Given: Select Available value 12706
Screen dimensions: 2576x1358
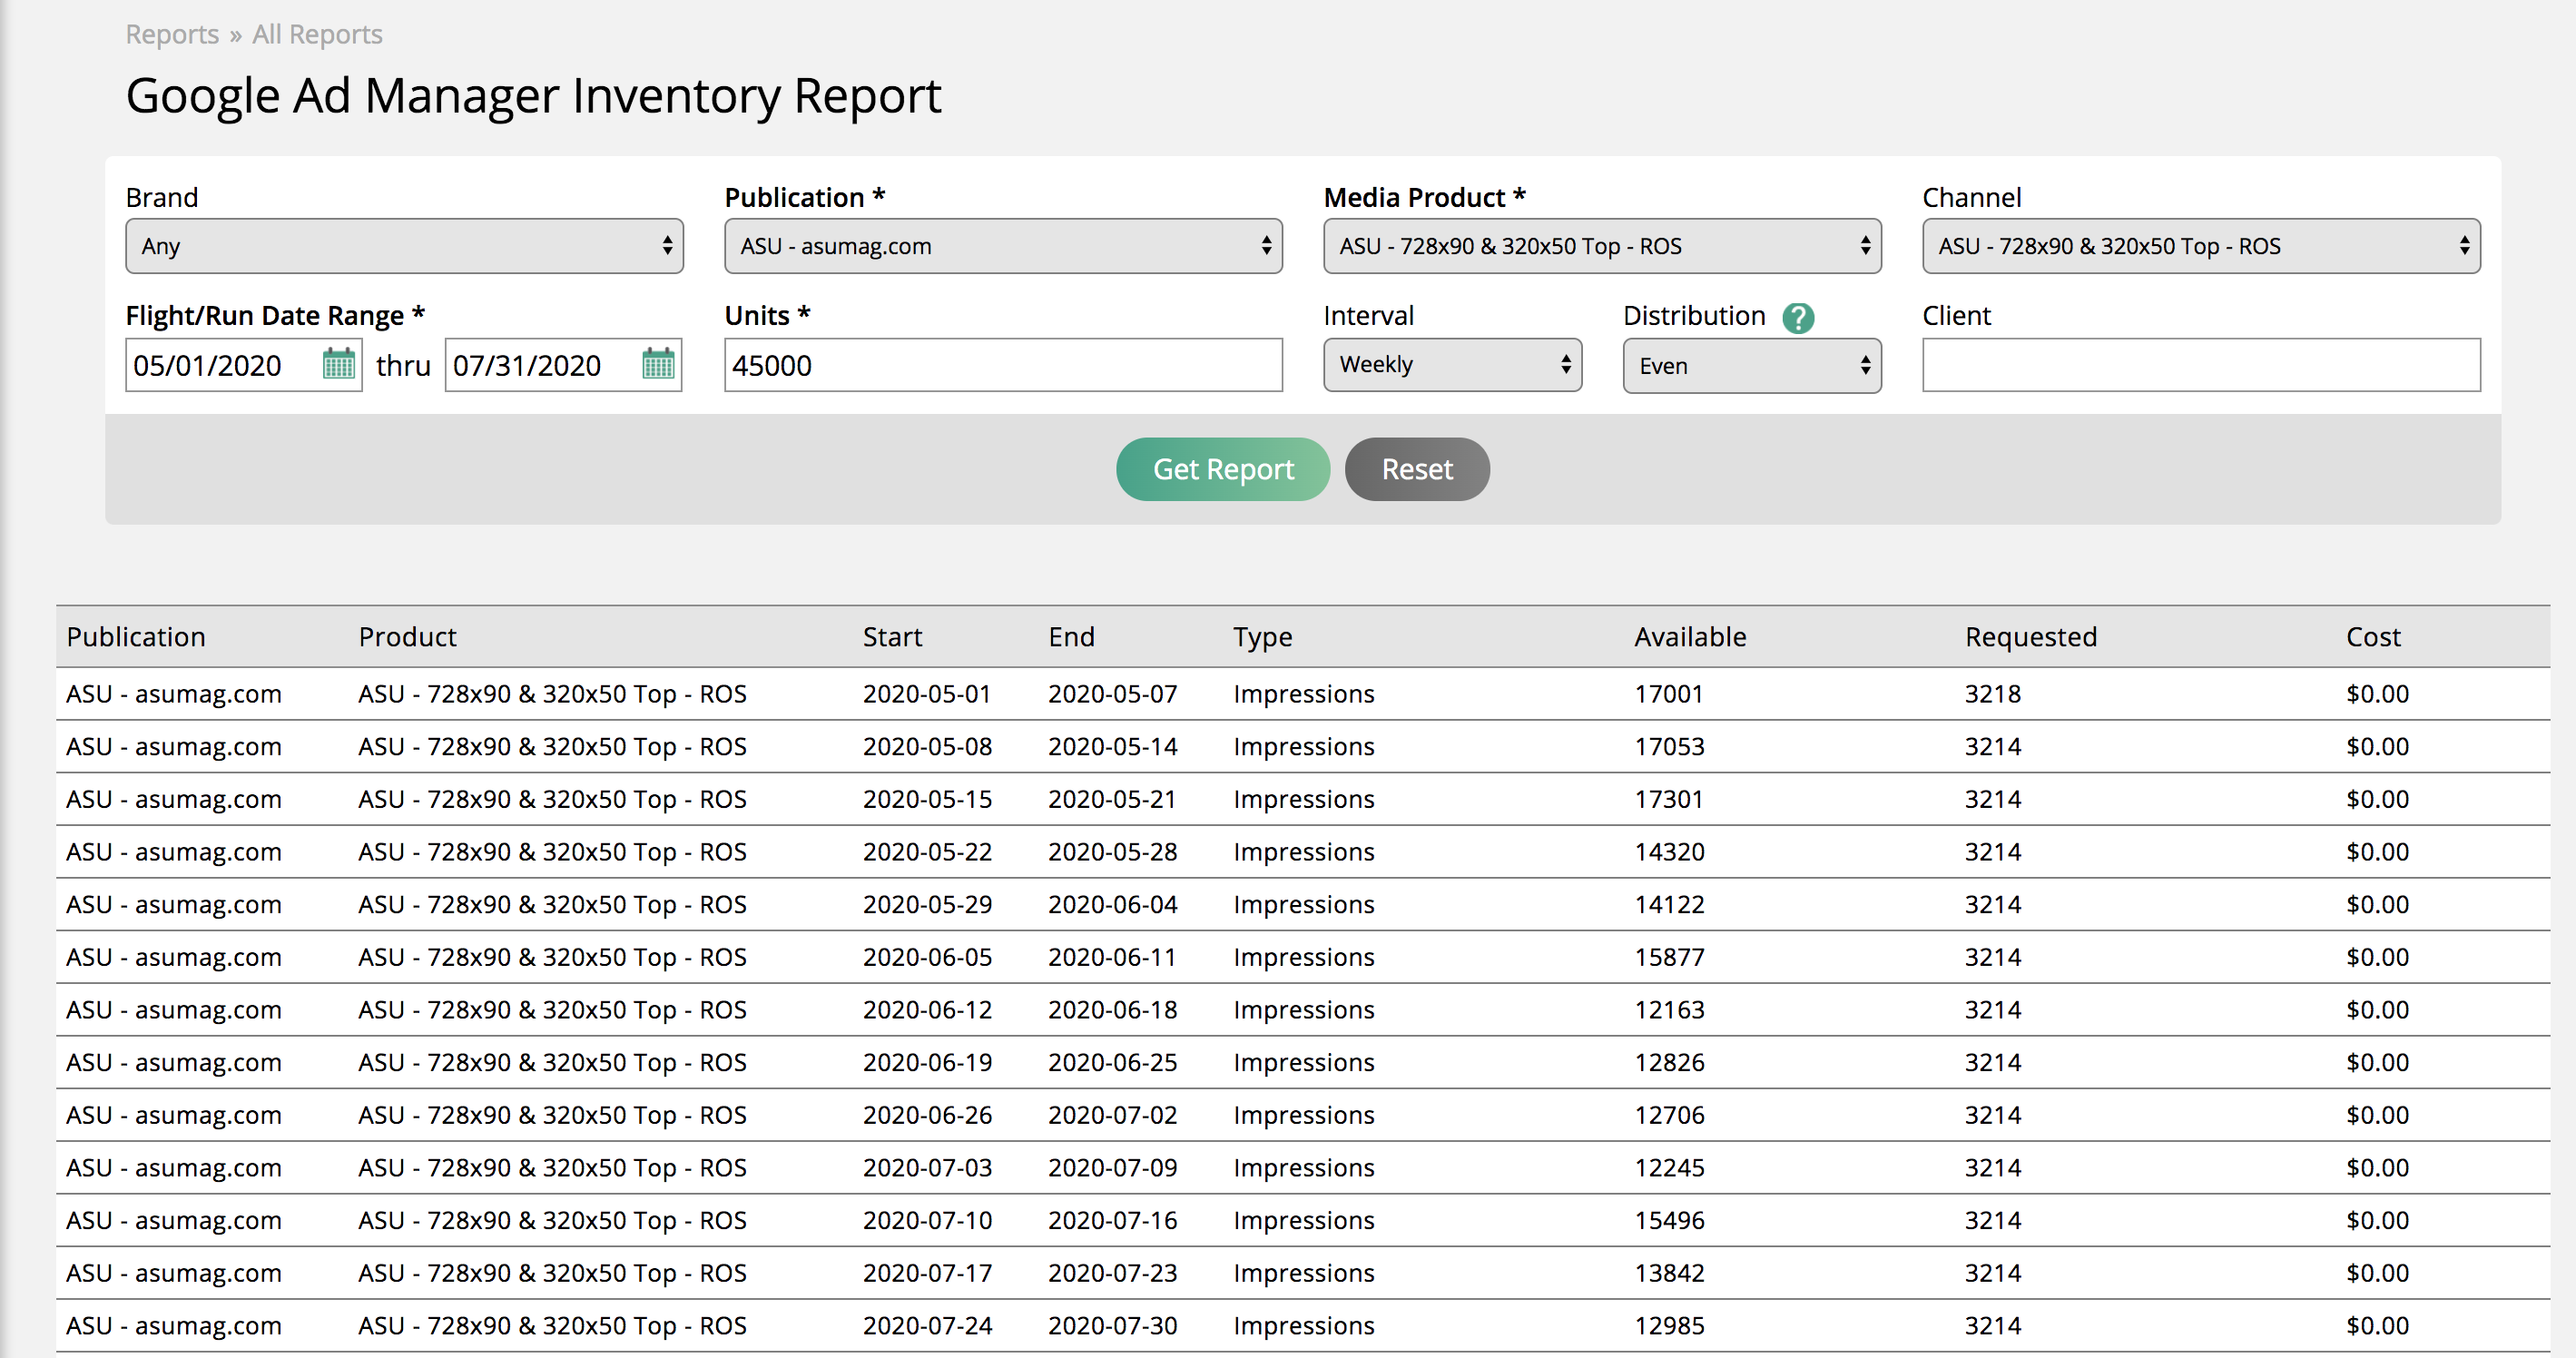Looking at the screenshot, I should pos(1669,1115).
